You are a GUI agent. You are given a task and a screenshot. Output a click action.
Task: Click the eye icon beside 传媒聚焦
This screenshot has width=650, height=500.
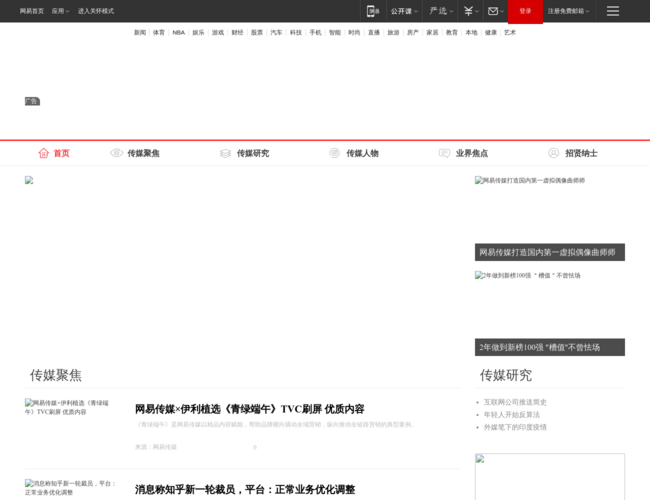(116, 153)
